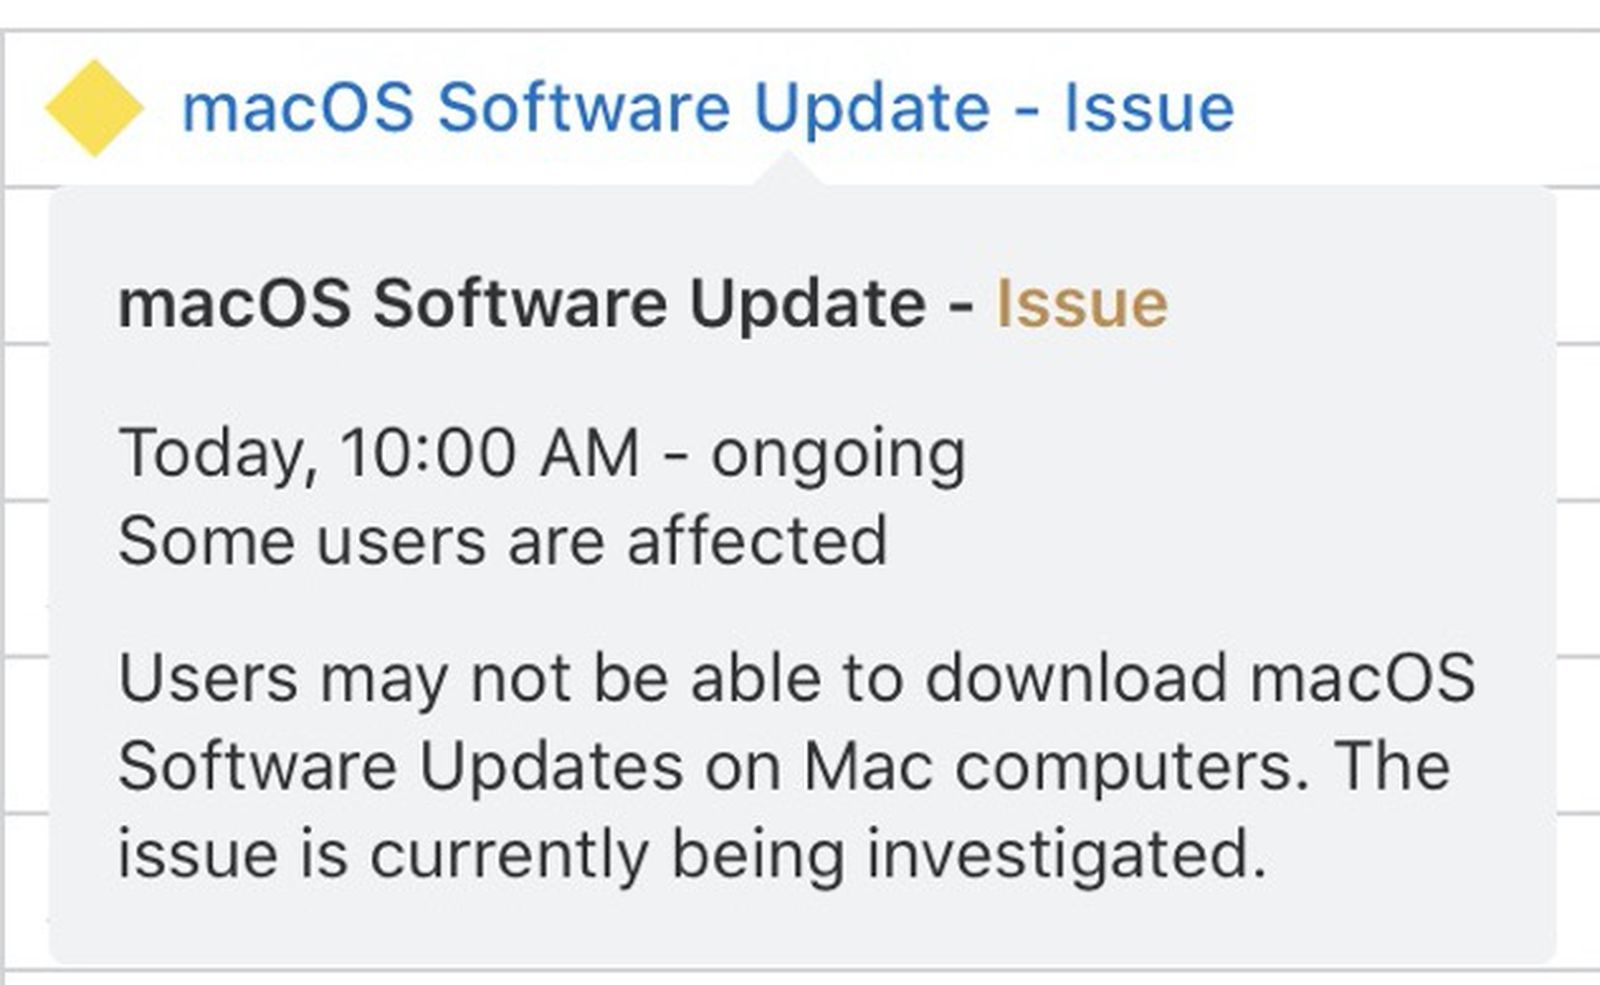Click the word 'ongoing' in the popover
1600x985 pixels.
[838, 453]
